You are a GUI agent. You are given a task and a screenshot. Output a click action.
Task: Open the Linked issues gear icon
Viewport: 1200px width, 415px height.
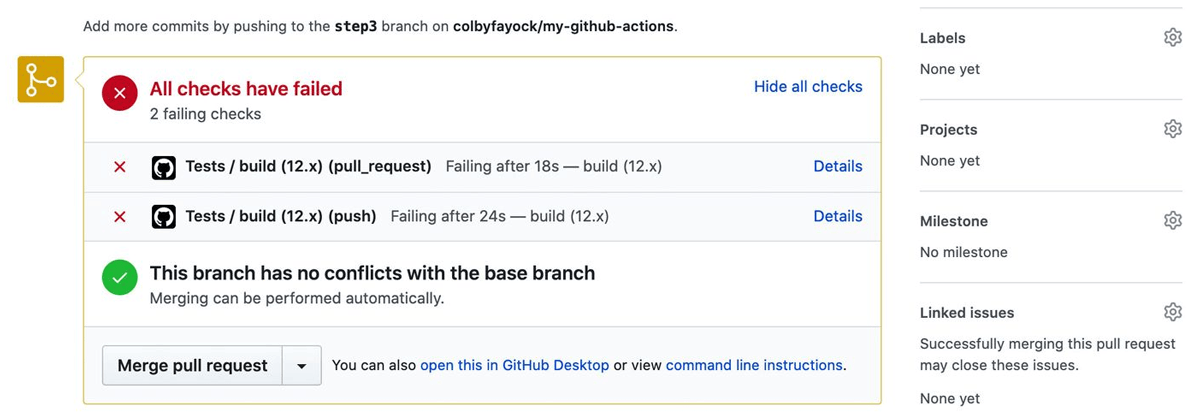tap(1172, 312)
